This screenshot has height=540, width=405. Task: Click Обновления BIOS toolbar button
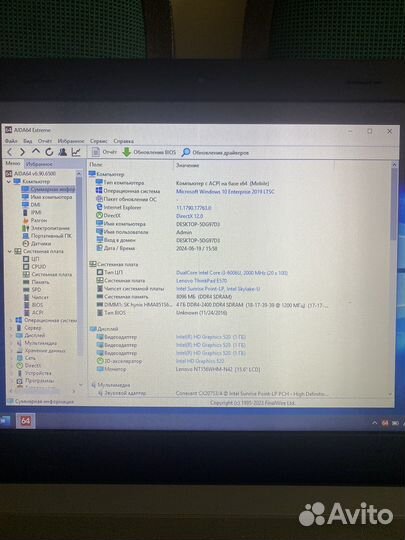click(x=149, y=152)
